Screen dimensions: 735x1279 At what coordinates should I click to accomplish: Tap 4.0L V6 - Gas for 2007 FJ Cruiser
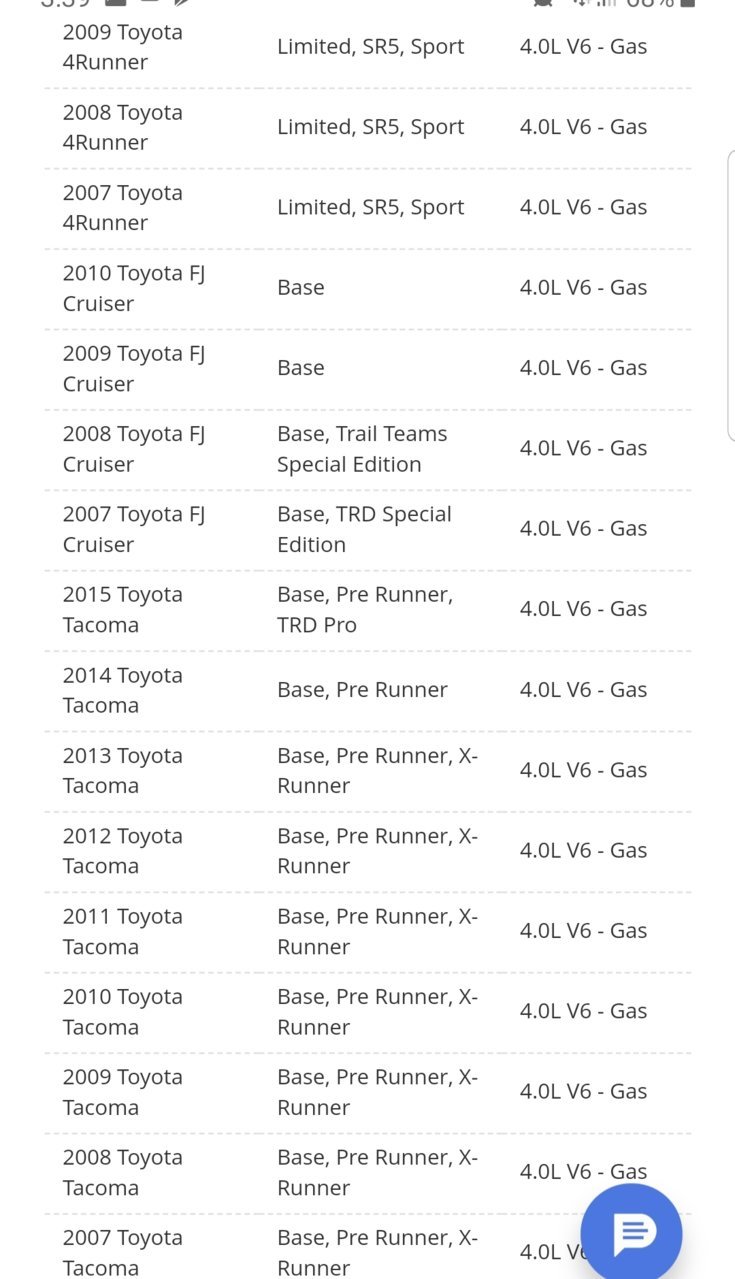coord(583,529)
